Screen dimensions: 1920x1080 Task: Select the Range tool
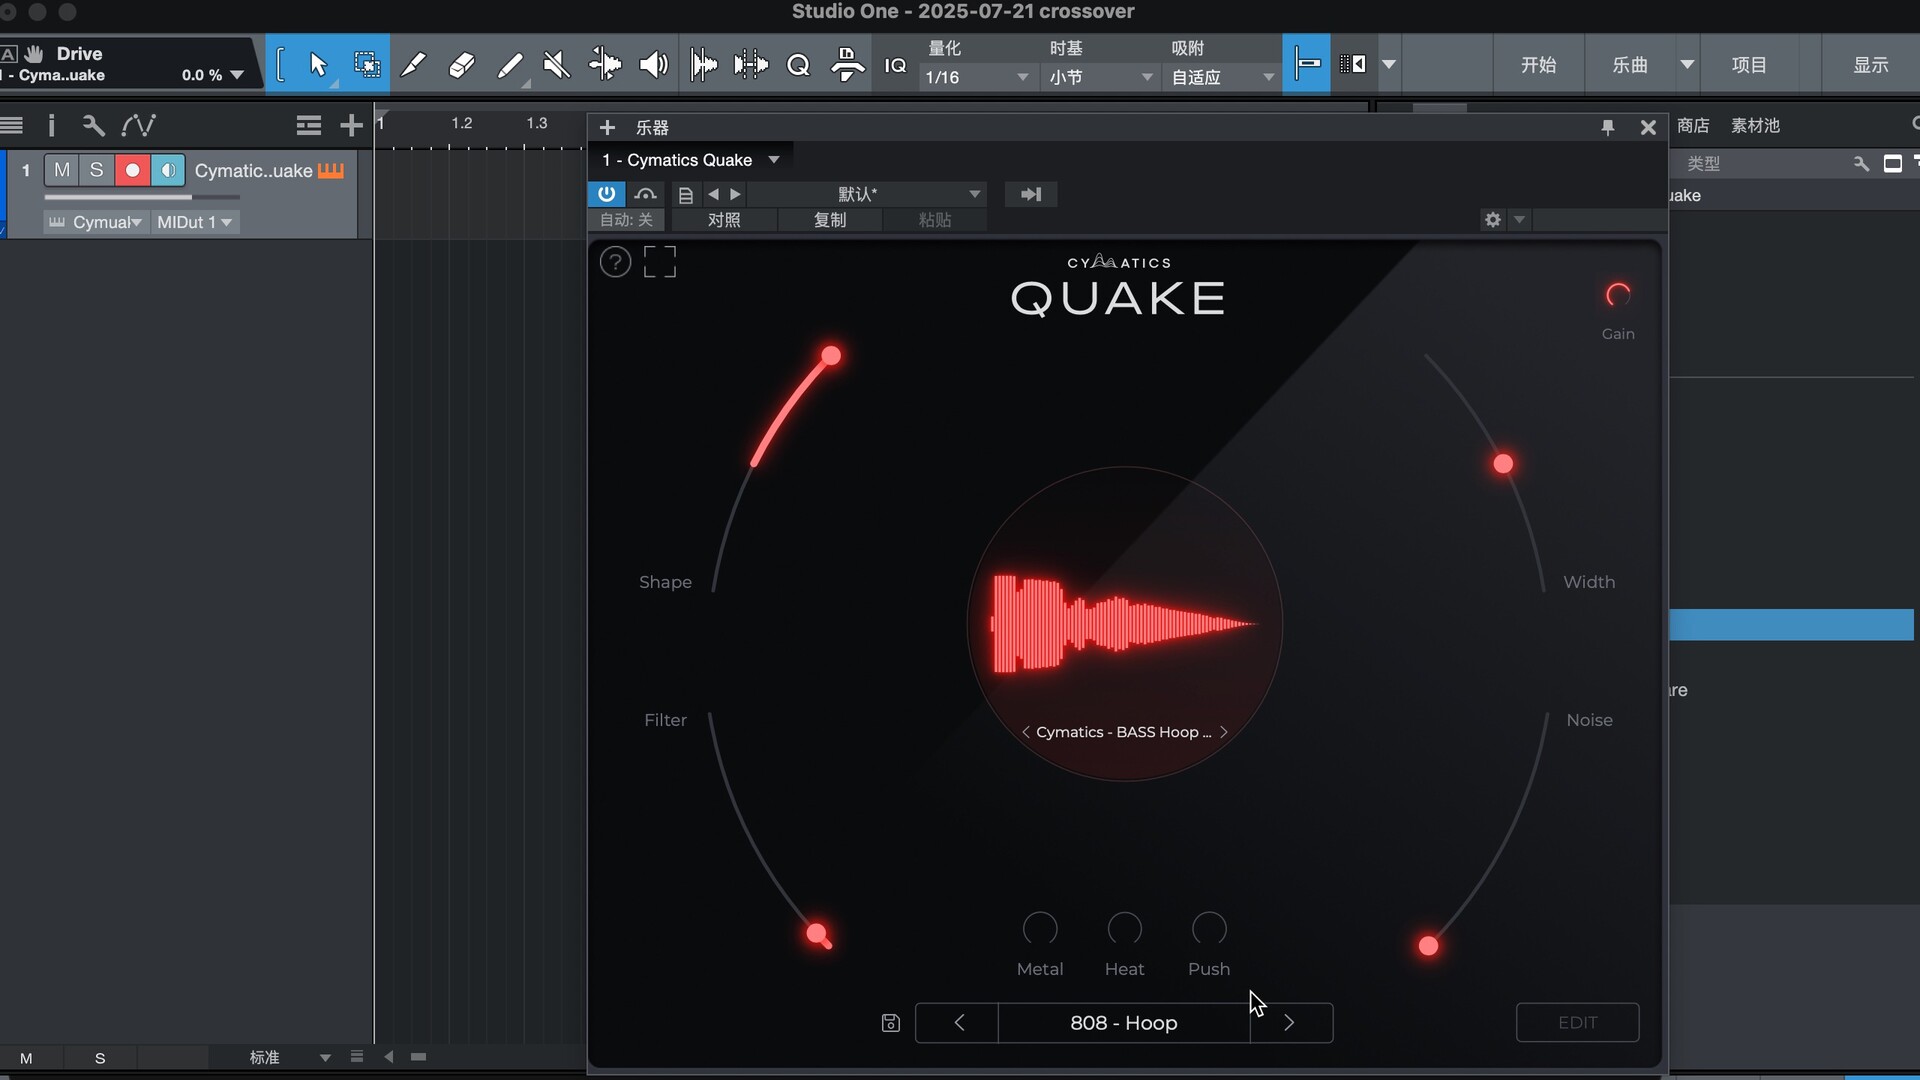tap(367, 65)
